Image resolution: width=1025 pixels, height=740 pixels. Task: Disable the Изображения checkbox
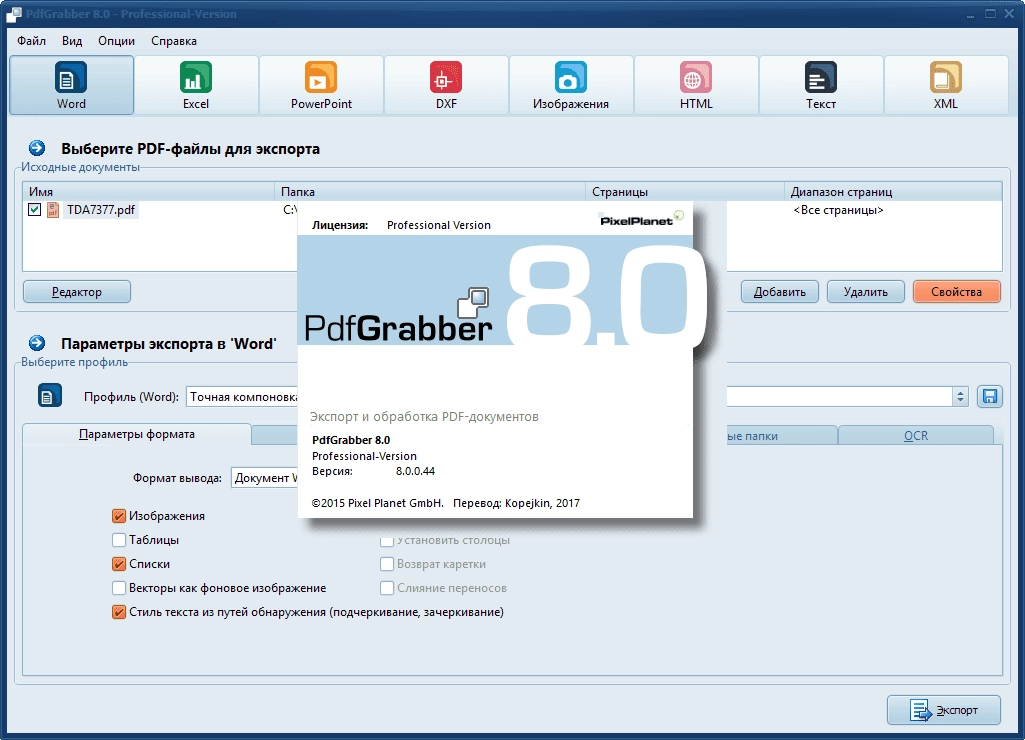click(118, 516)
